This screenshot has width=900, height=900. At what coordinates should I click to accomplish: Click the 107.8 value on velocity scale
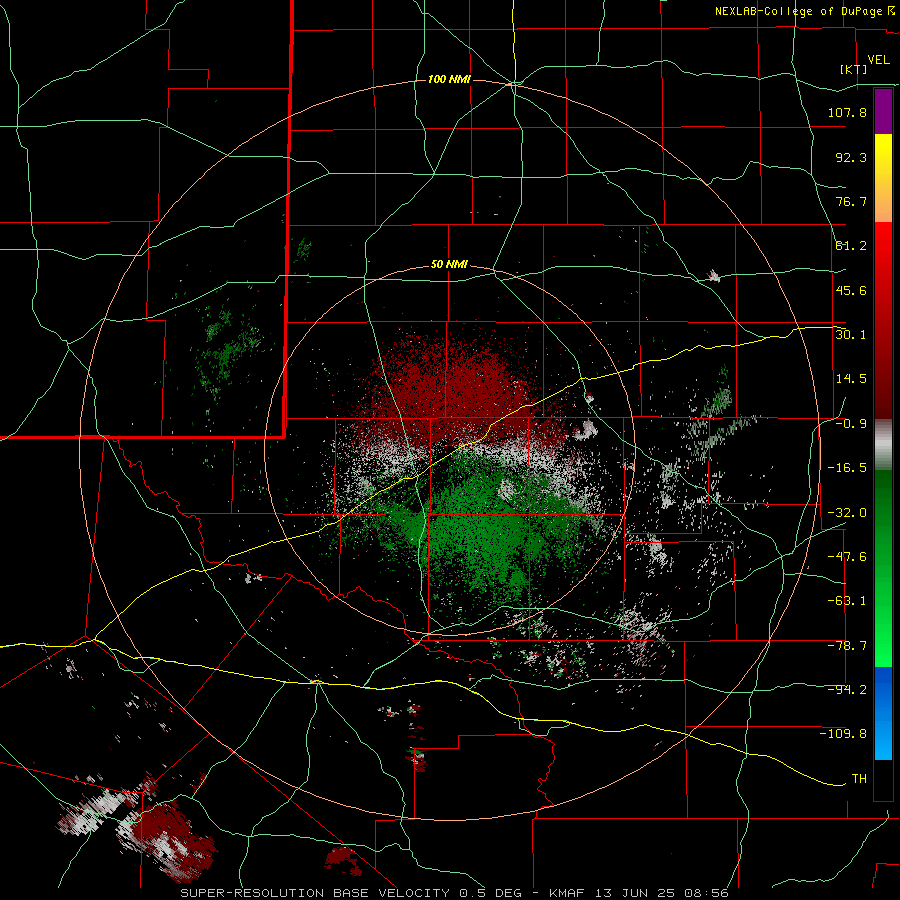(x=847, y=112)
